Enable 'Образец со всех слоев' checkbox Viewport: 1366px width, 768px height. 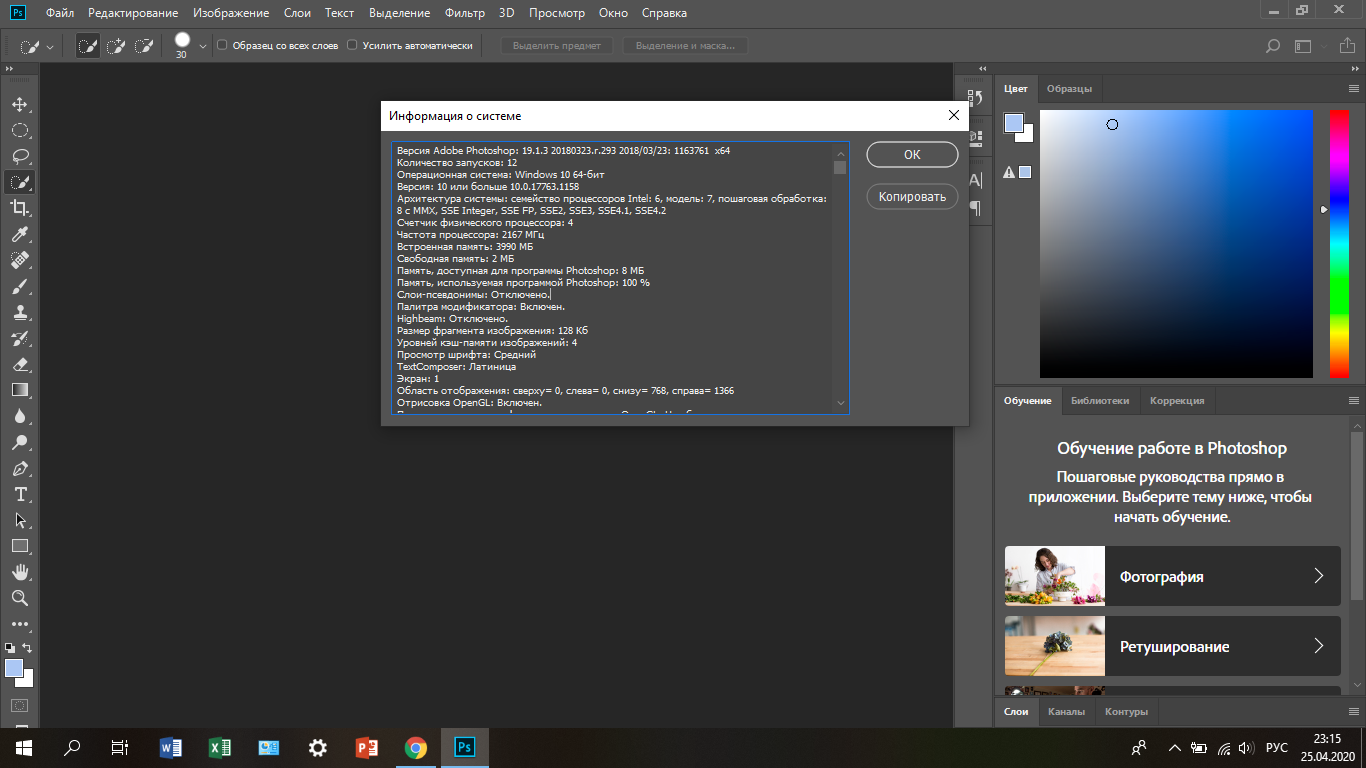pos(222,45)
